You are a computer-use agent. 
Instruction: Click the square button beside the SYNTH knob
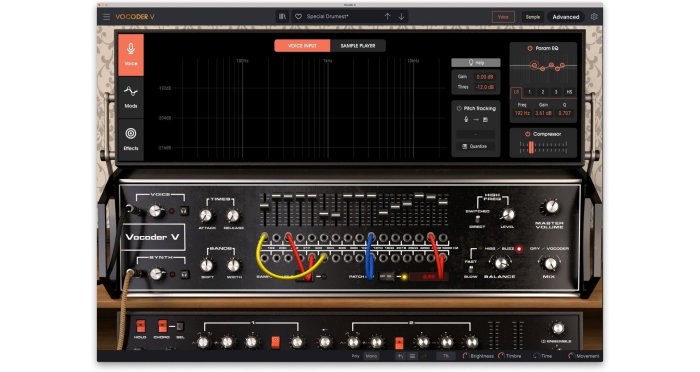point(184,274)
